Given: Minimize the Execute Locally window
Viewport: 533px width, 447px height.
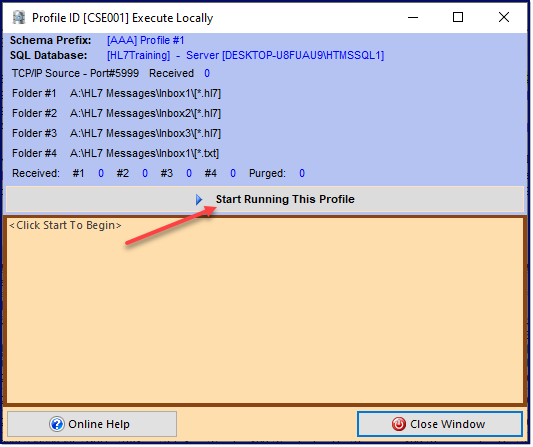Looking at the screenshot, I should click(413, 17).
